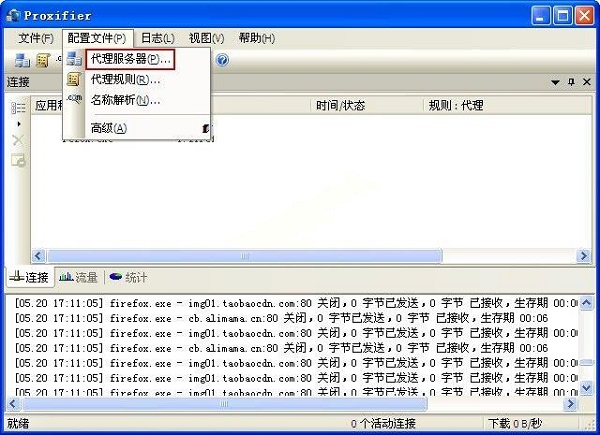Click the list view icon in left sidebar
Screen dimensions: 600x435
coord(18,108)
